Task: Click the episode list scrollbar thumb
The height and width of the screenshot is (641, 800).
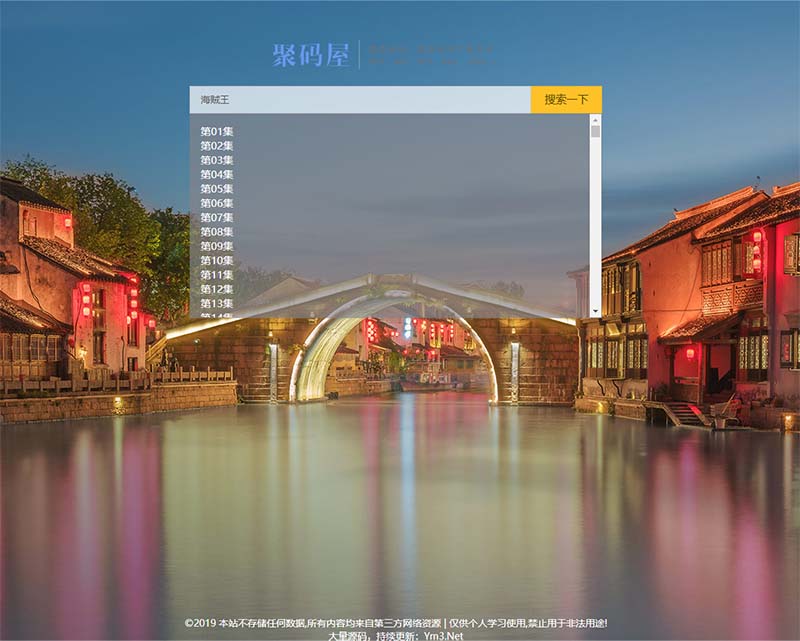Action: pyautogui.click(x=595, y=131)
